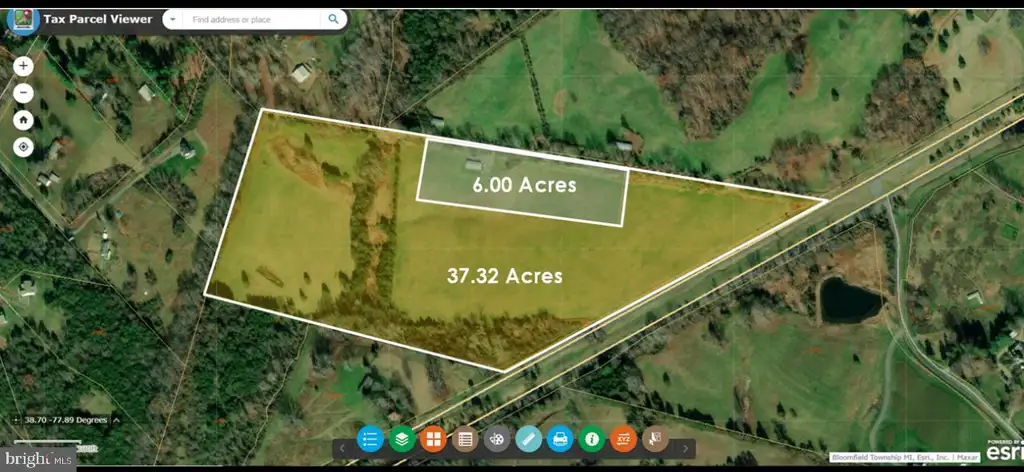Find my current location

point(24,148)
